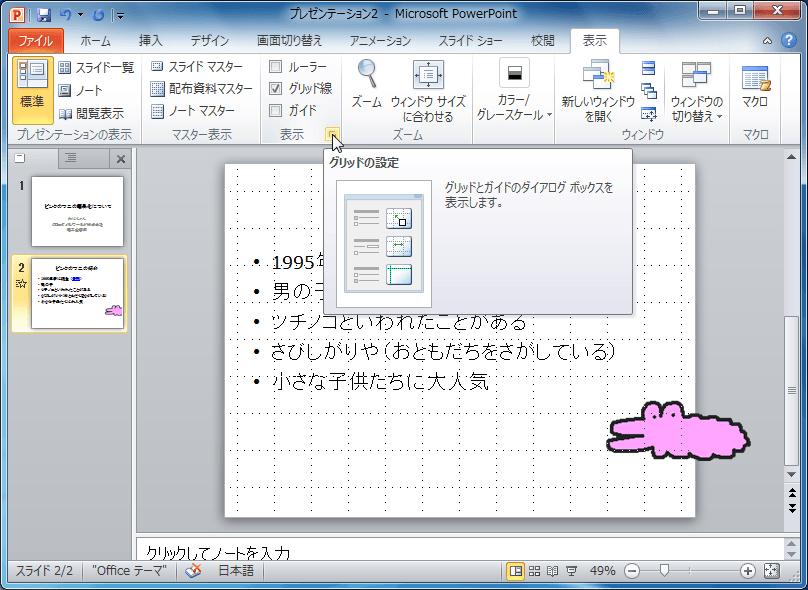The height and width of the screenshot is (590, 808).
Task: Select slide 2 thumbnail
Action: point(77,293)
